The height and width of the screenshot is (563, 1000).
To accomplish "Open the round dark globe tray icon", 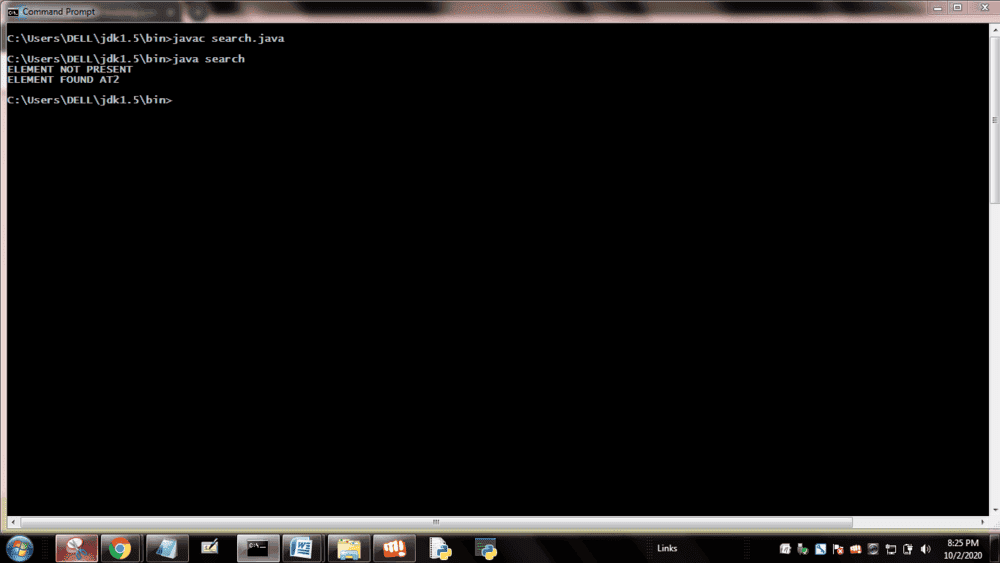I will (873, 549).
